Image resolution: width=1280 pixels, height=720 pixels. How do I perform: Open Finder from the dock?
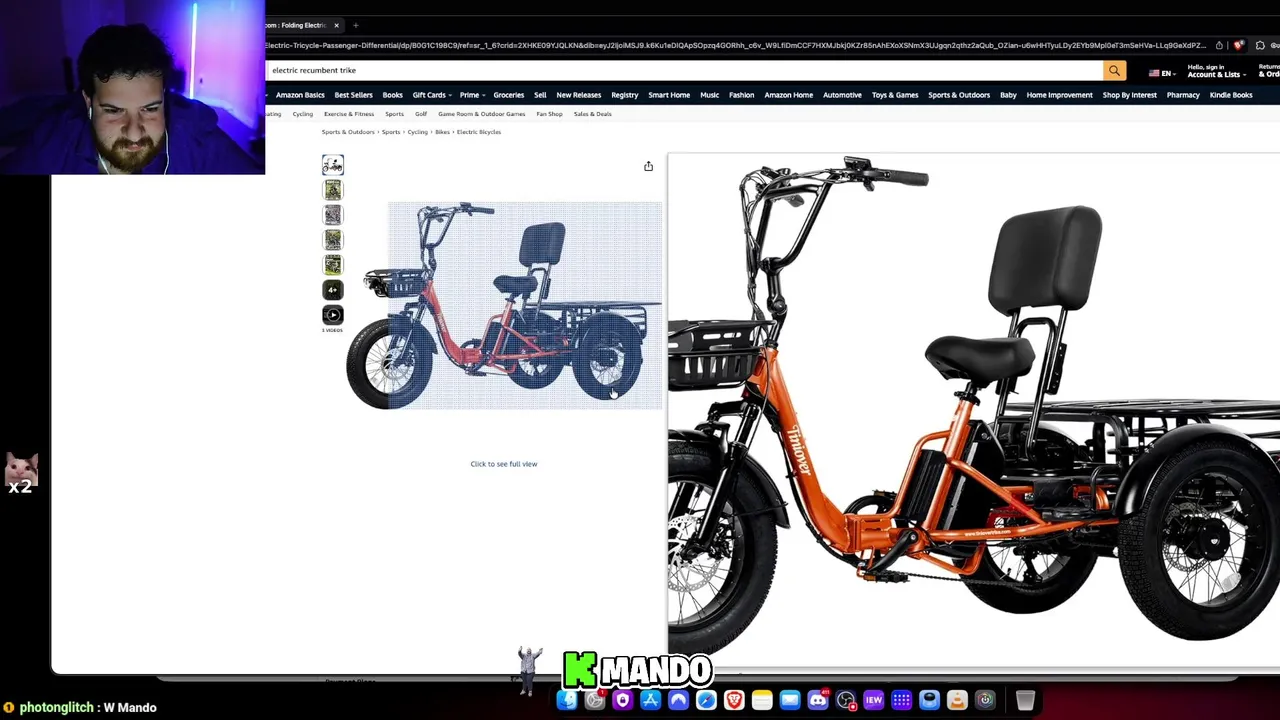click(x=567, y=700)
